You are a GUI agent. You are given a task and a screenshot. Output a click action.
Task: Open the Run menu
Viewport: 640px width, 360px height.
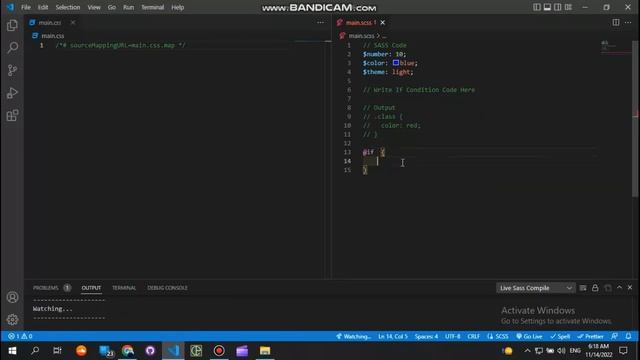128,7
